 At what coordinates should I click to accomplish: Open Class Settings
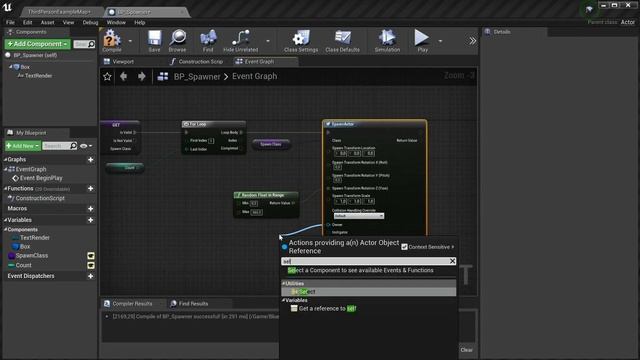pos(301,40)
